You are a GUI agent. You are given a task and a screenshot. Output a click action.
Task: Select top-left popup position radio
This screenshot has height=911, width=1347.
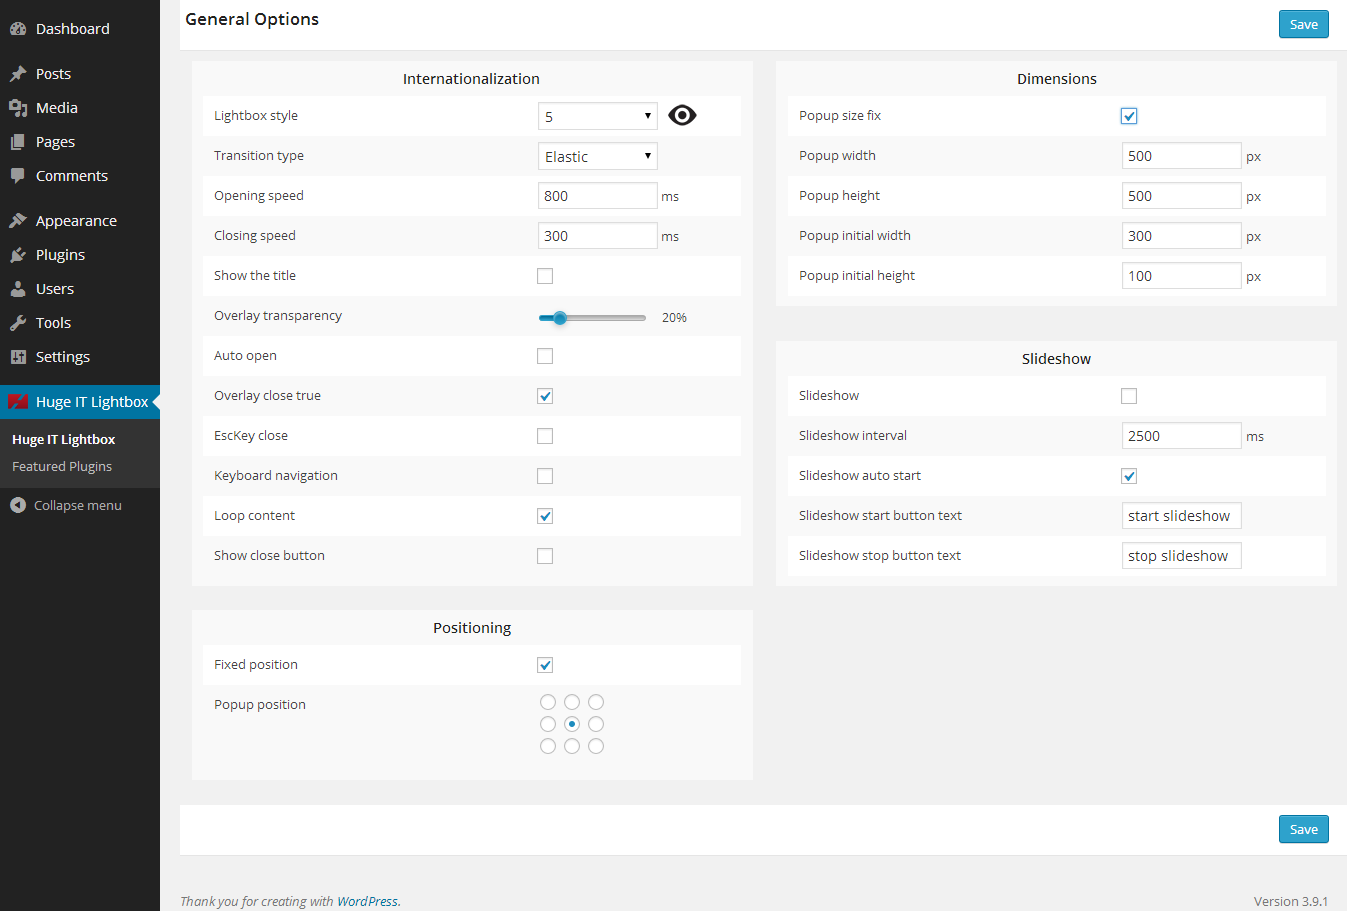[548, 702]
